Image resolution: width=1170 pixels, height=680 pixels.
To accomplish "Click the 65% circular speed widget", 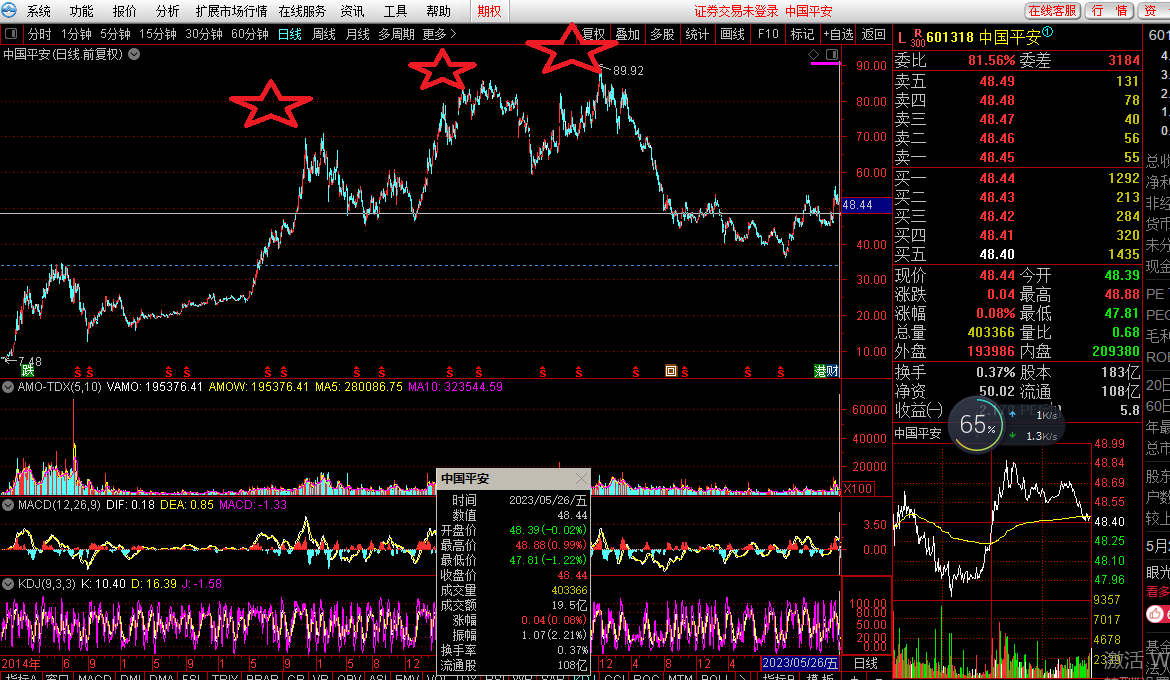I will pos(977,425).
